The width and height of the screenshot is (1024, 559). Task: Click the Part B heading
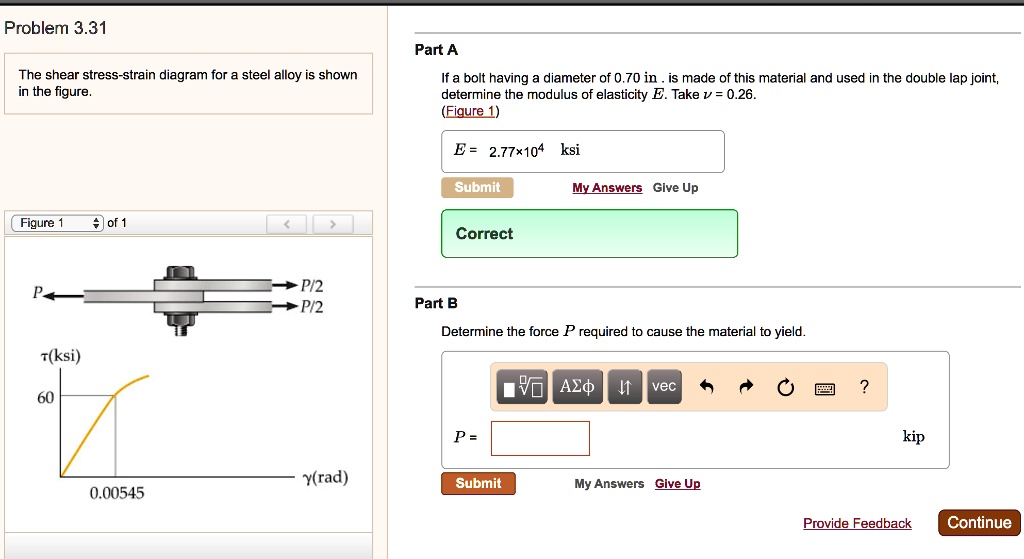click(436, 303)
